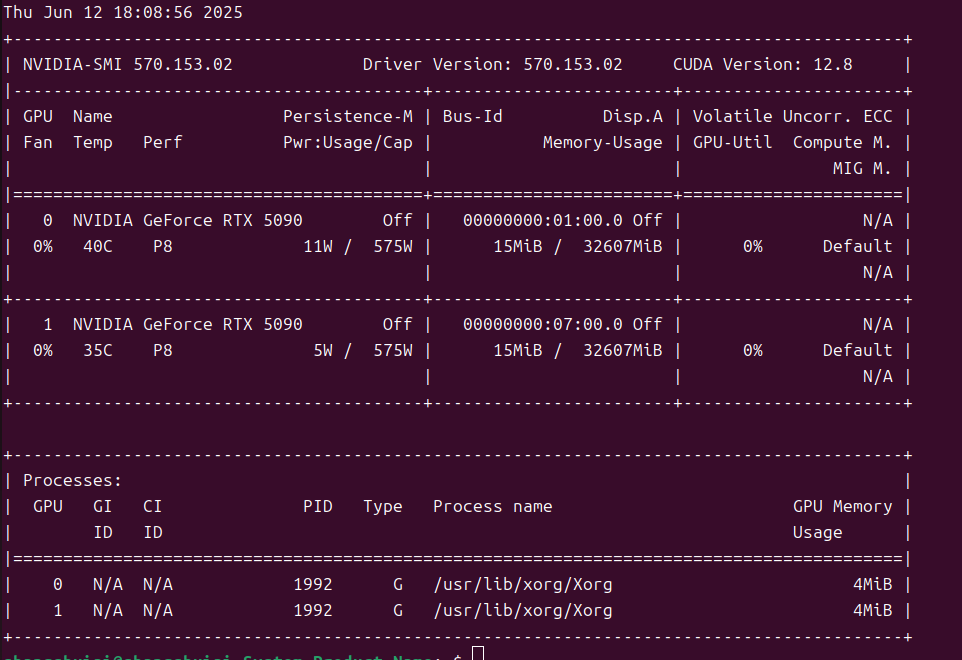Click the 'Pwr:Usage/Cap' header
This screenshot has height=660, width=962.
[x=348, y=142]
